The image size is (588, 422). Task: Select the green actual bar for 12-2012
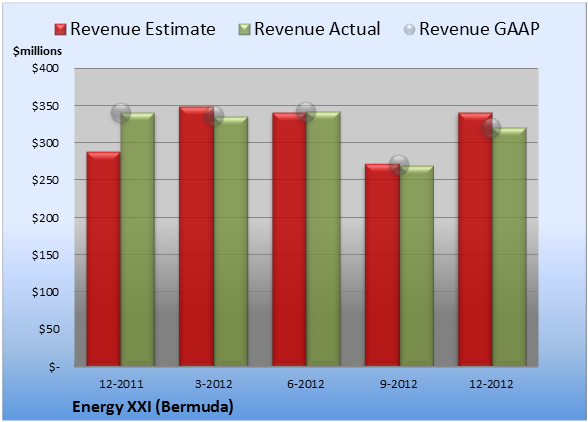coord(509,247)
